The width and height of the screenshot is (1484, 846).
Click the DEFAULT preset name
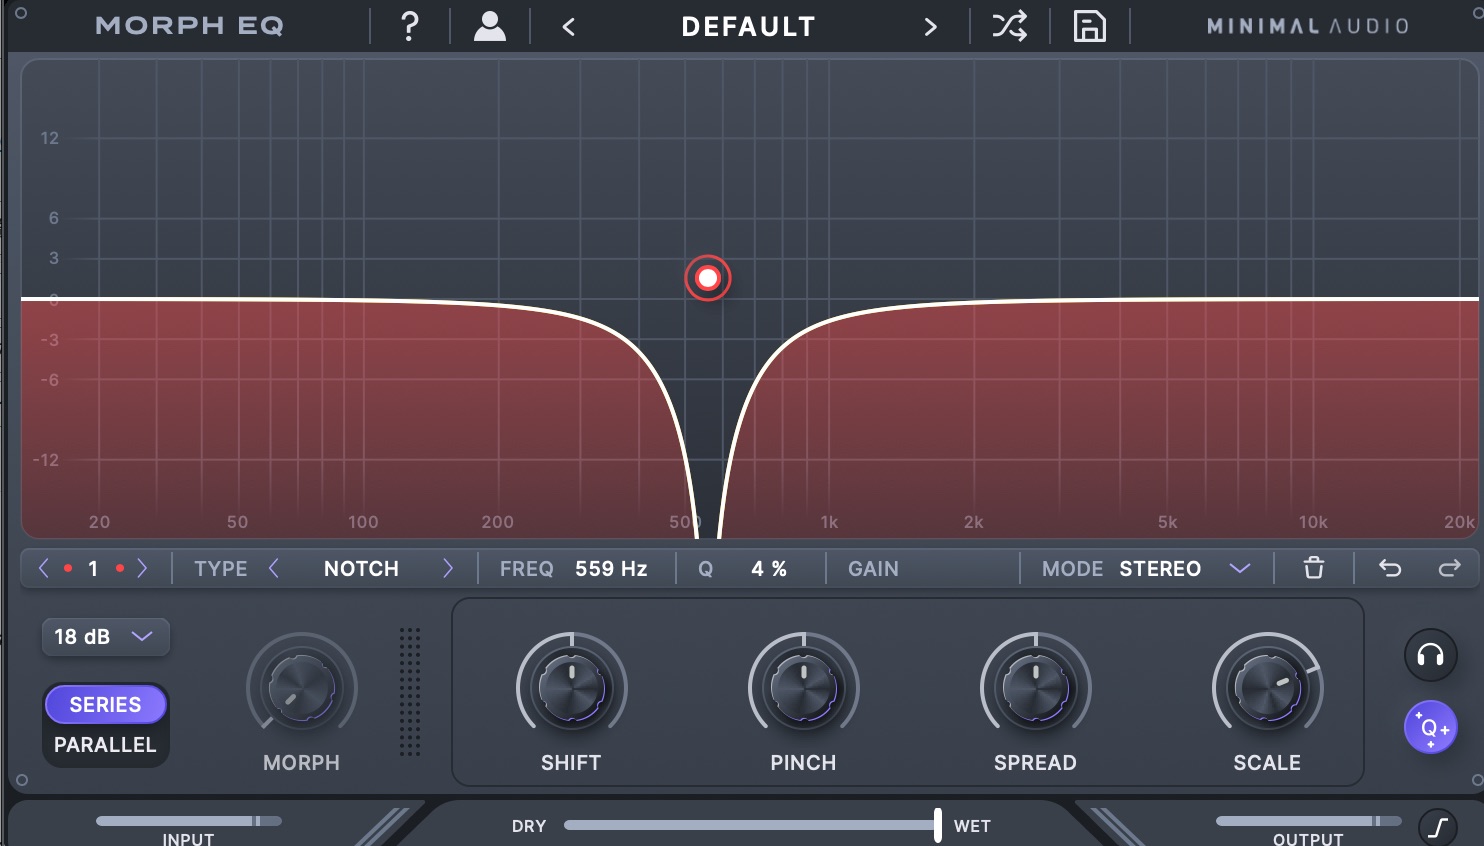tap(748, 26)
